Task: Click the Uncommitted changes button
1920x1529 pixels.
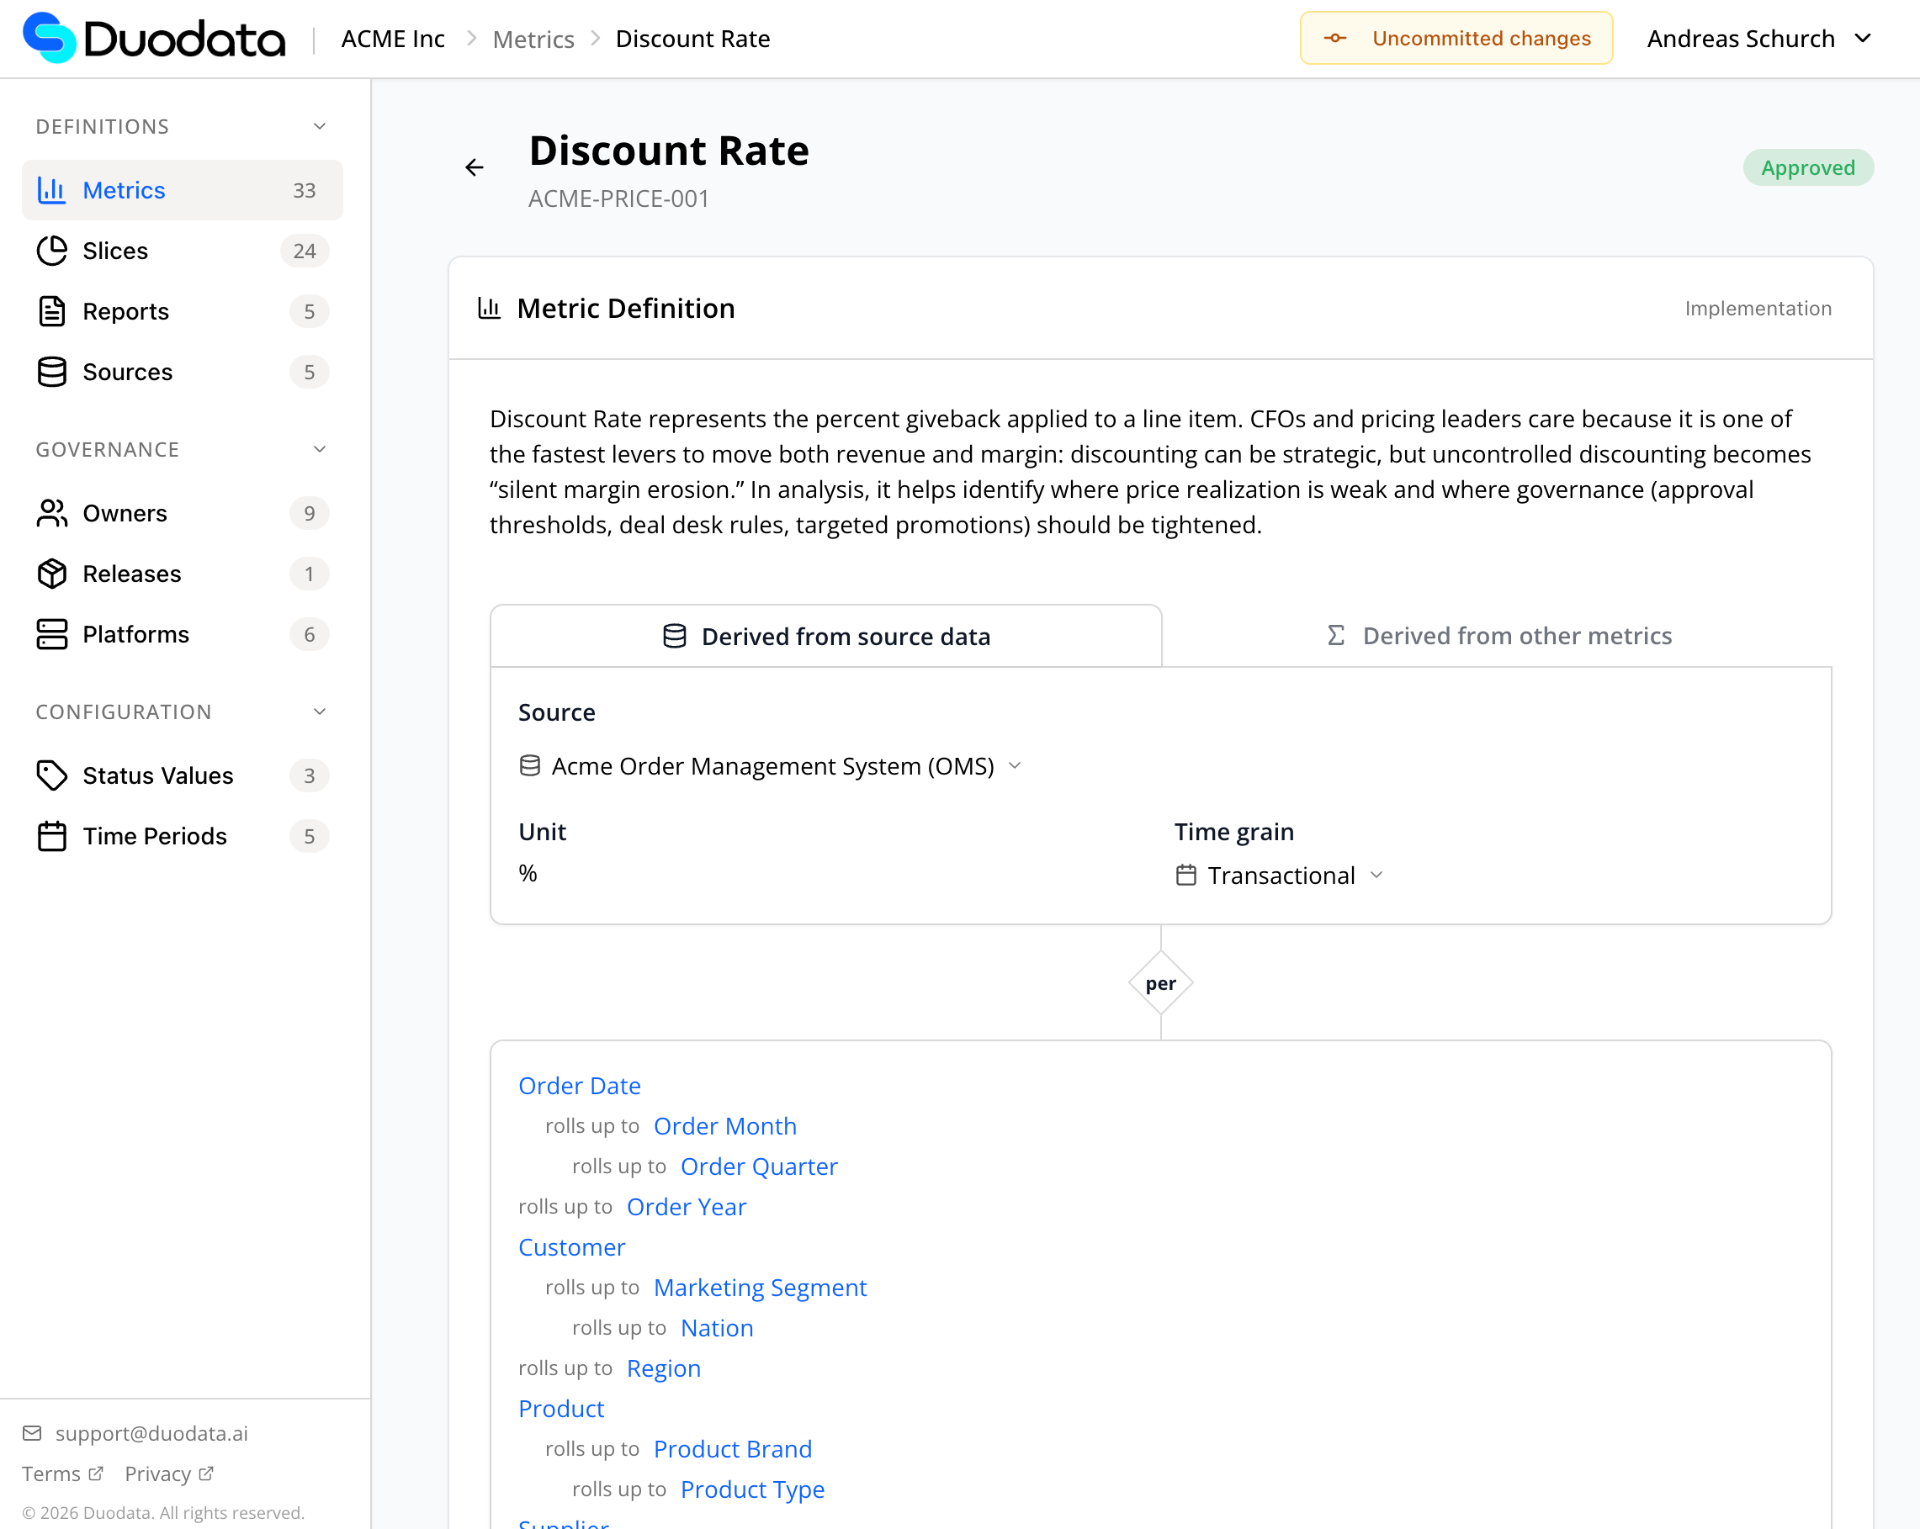Action: pos(1456,37)
